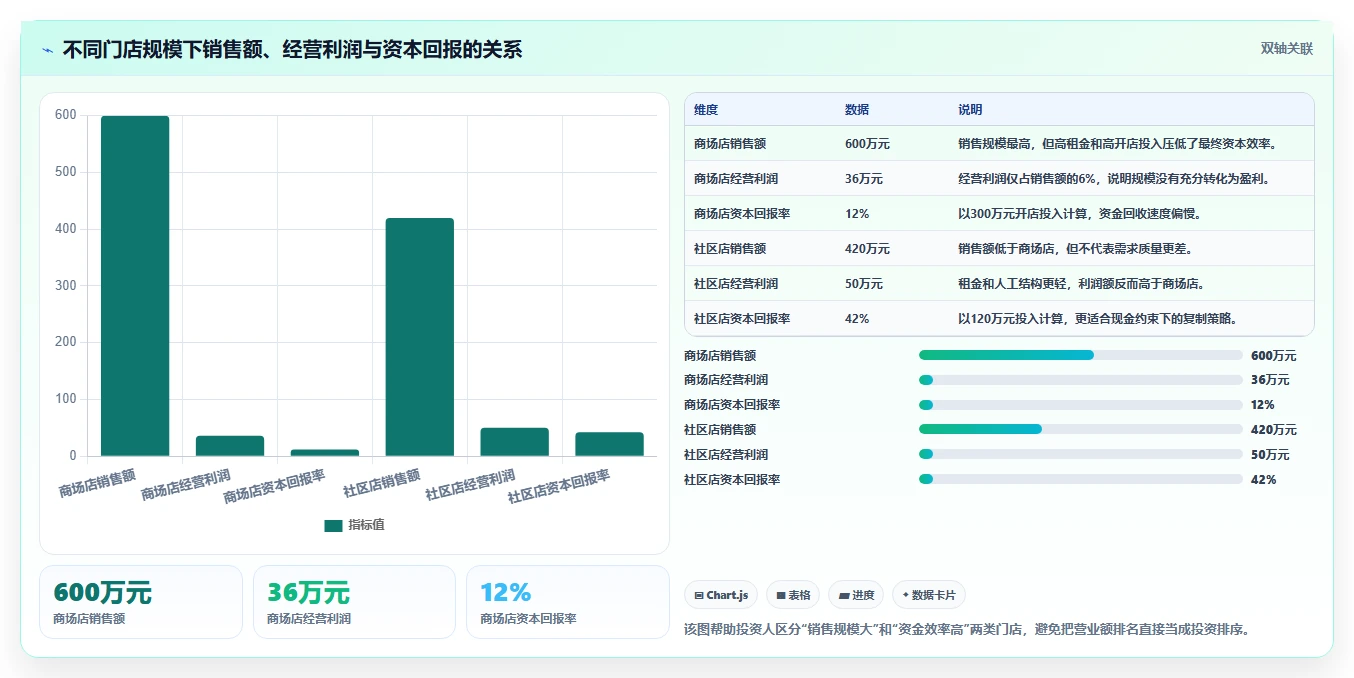1354x678 pixels.
Task: Click the 商场店资本回报率 bar in chart
Action: point(325,453)
